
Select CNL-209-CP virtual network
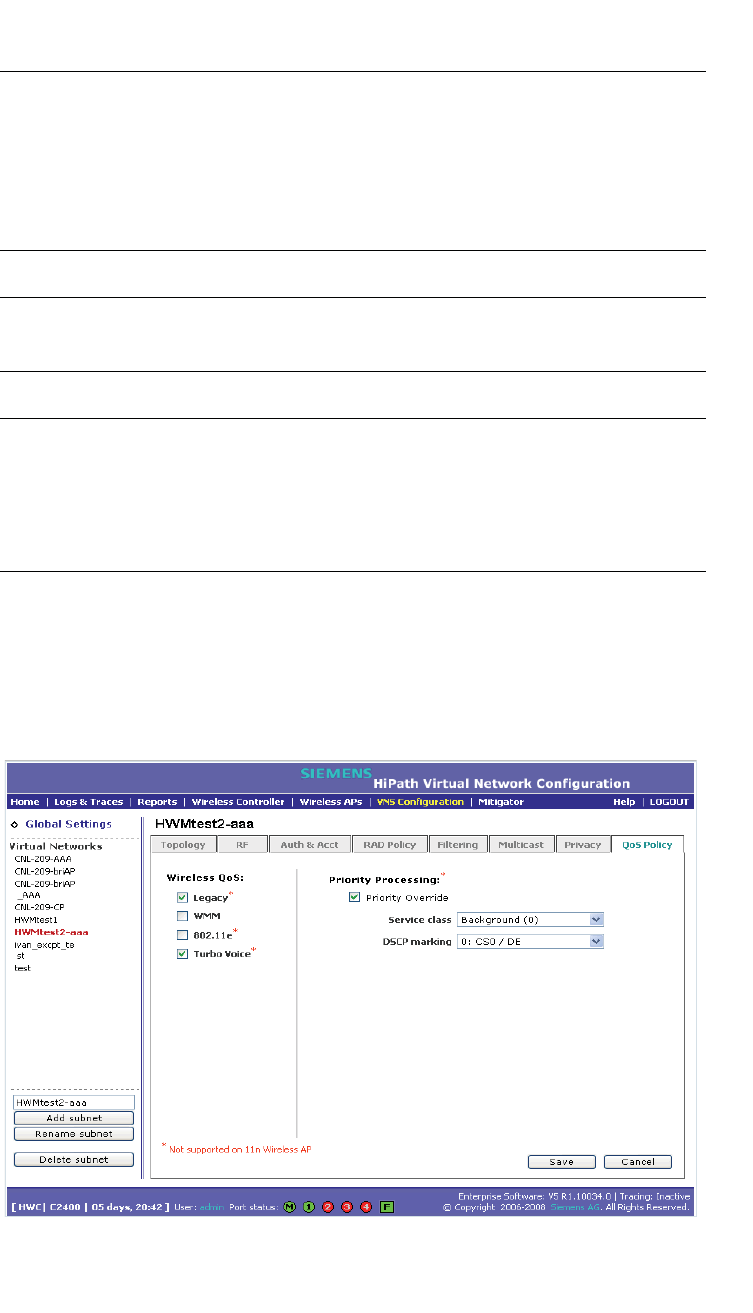pos(40,907)
